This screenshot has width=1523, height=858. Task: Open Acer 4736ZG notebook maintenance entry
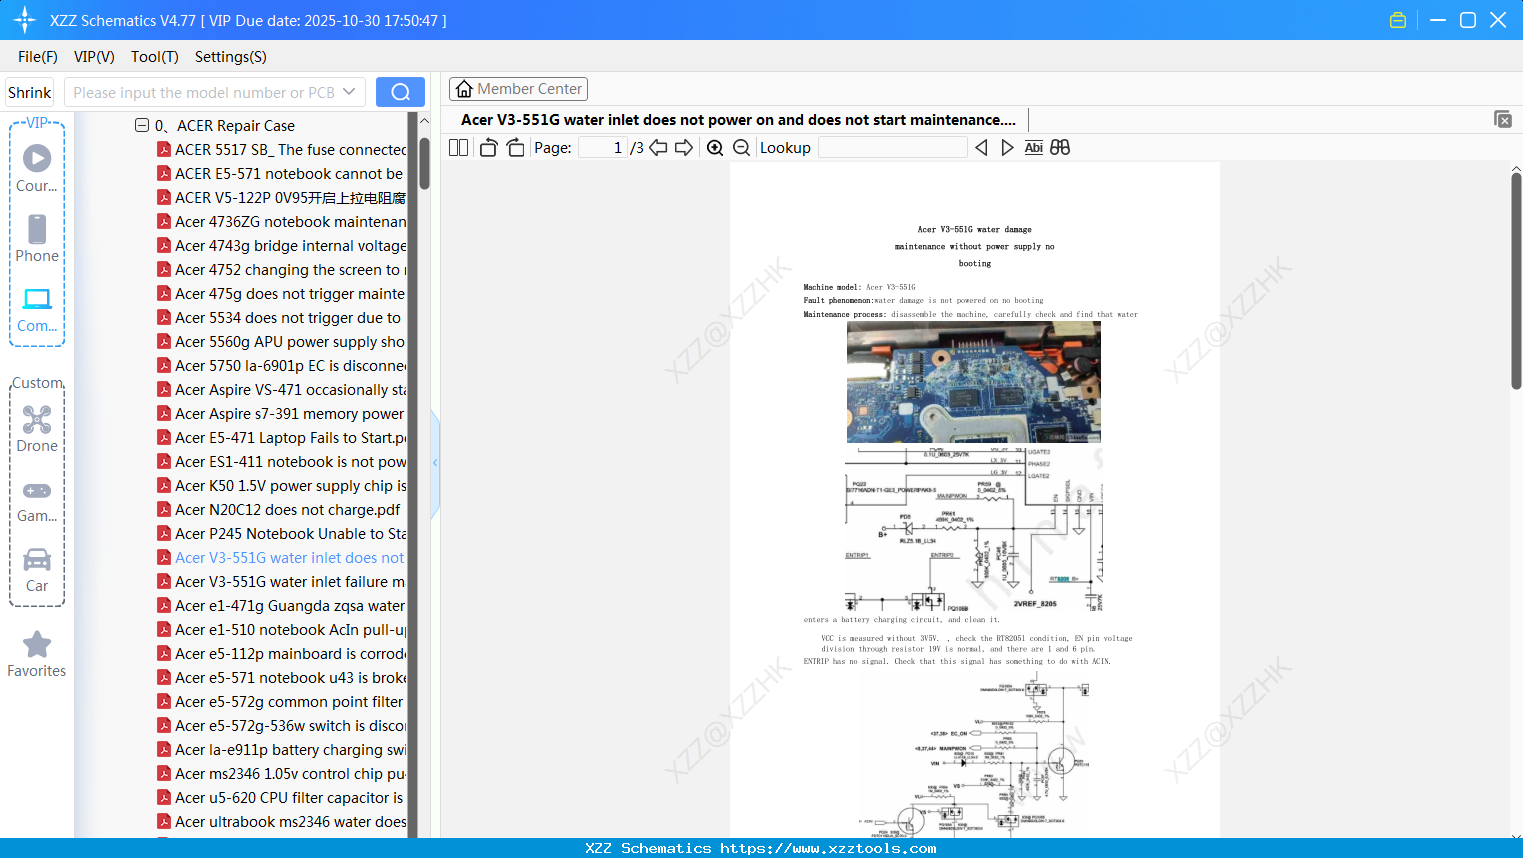tap(291, 222)
